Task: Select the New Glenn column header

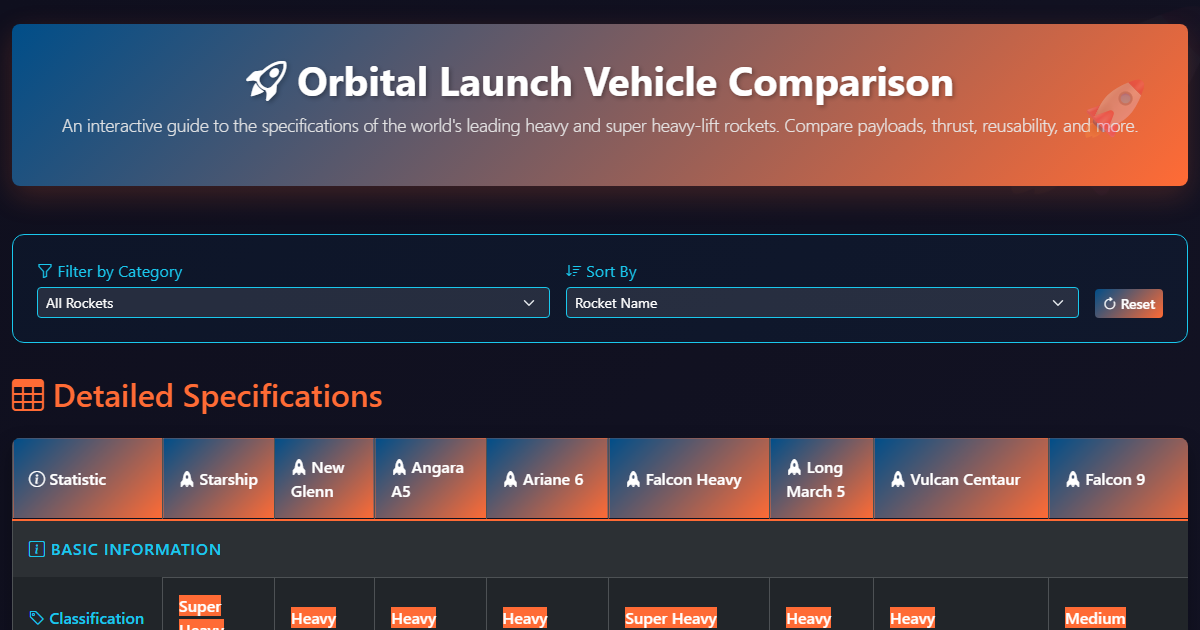Action: [x=325, y=479]
